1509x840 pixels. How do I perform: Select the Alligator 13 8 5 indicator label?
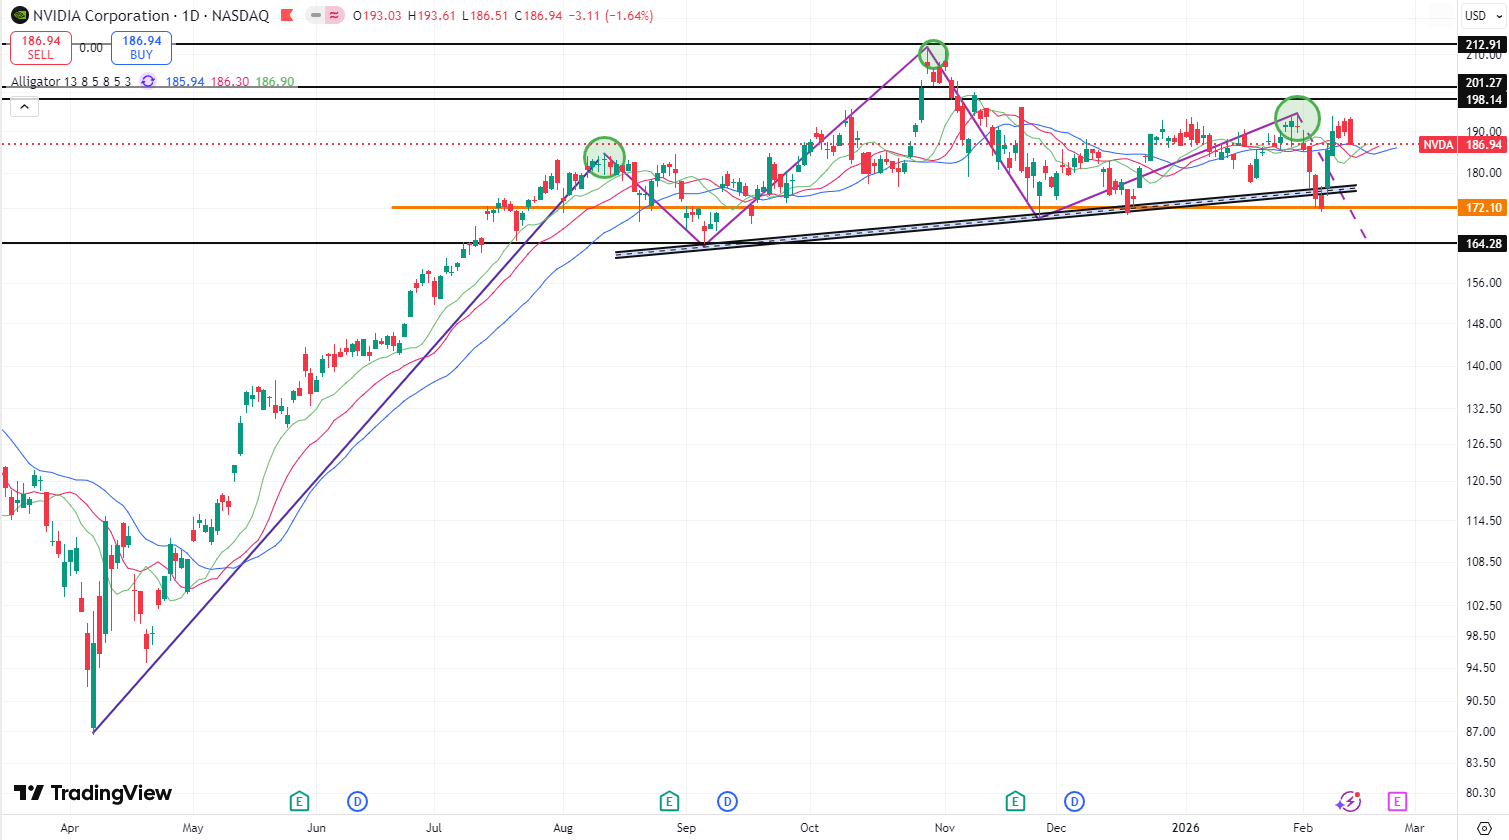click(70, 81)
